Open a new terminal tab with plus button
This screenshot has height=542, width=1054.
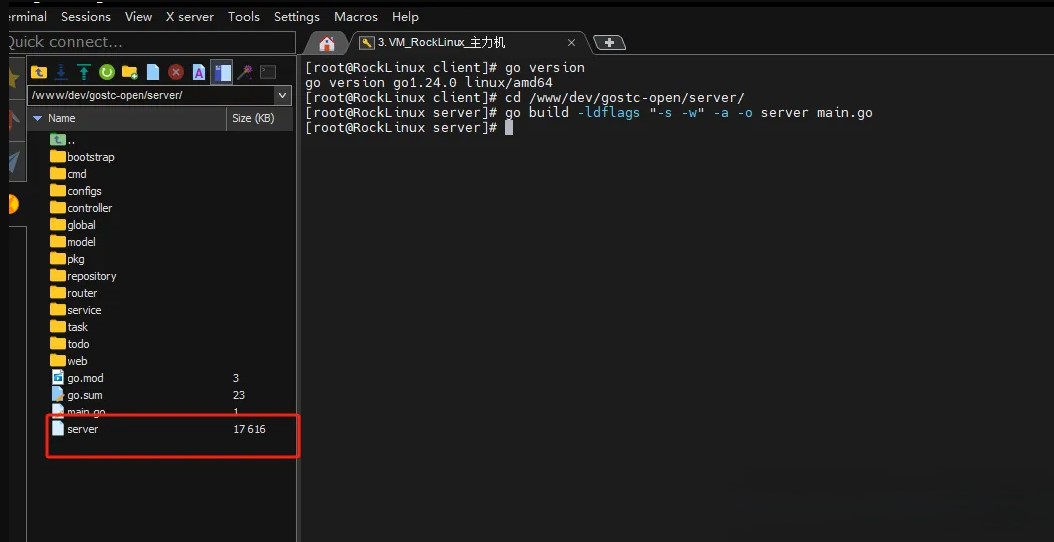tap(609, 42)
